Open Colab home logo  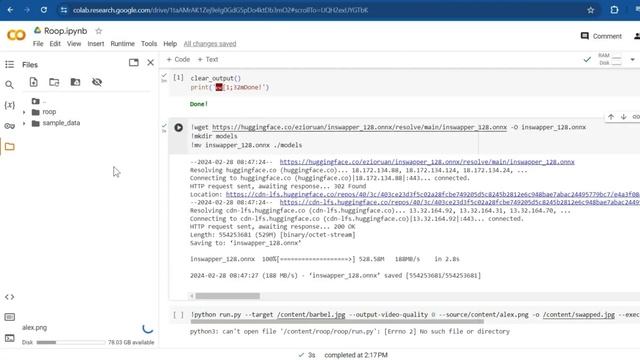tap(16, 35)
